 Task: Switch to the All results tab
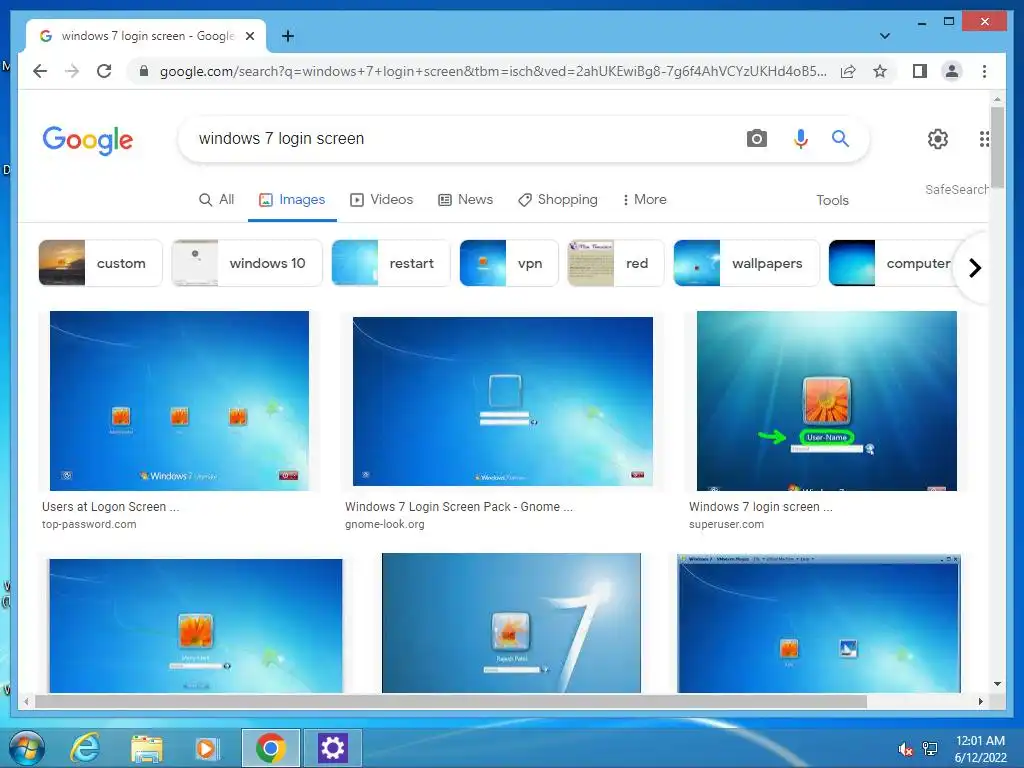217,199
